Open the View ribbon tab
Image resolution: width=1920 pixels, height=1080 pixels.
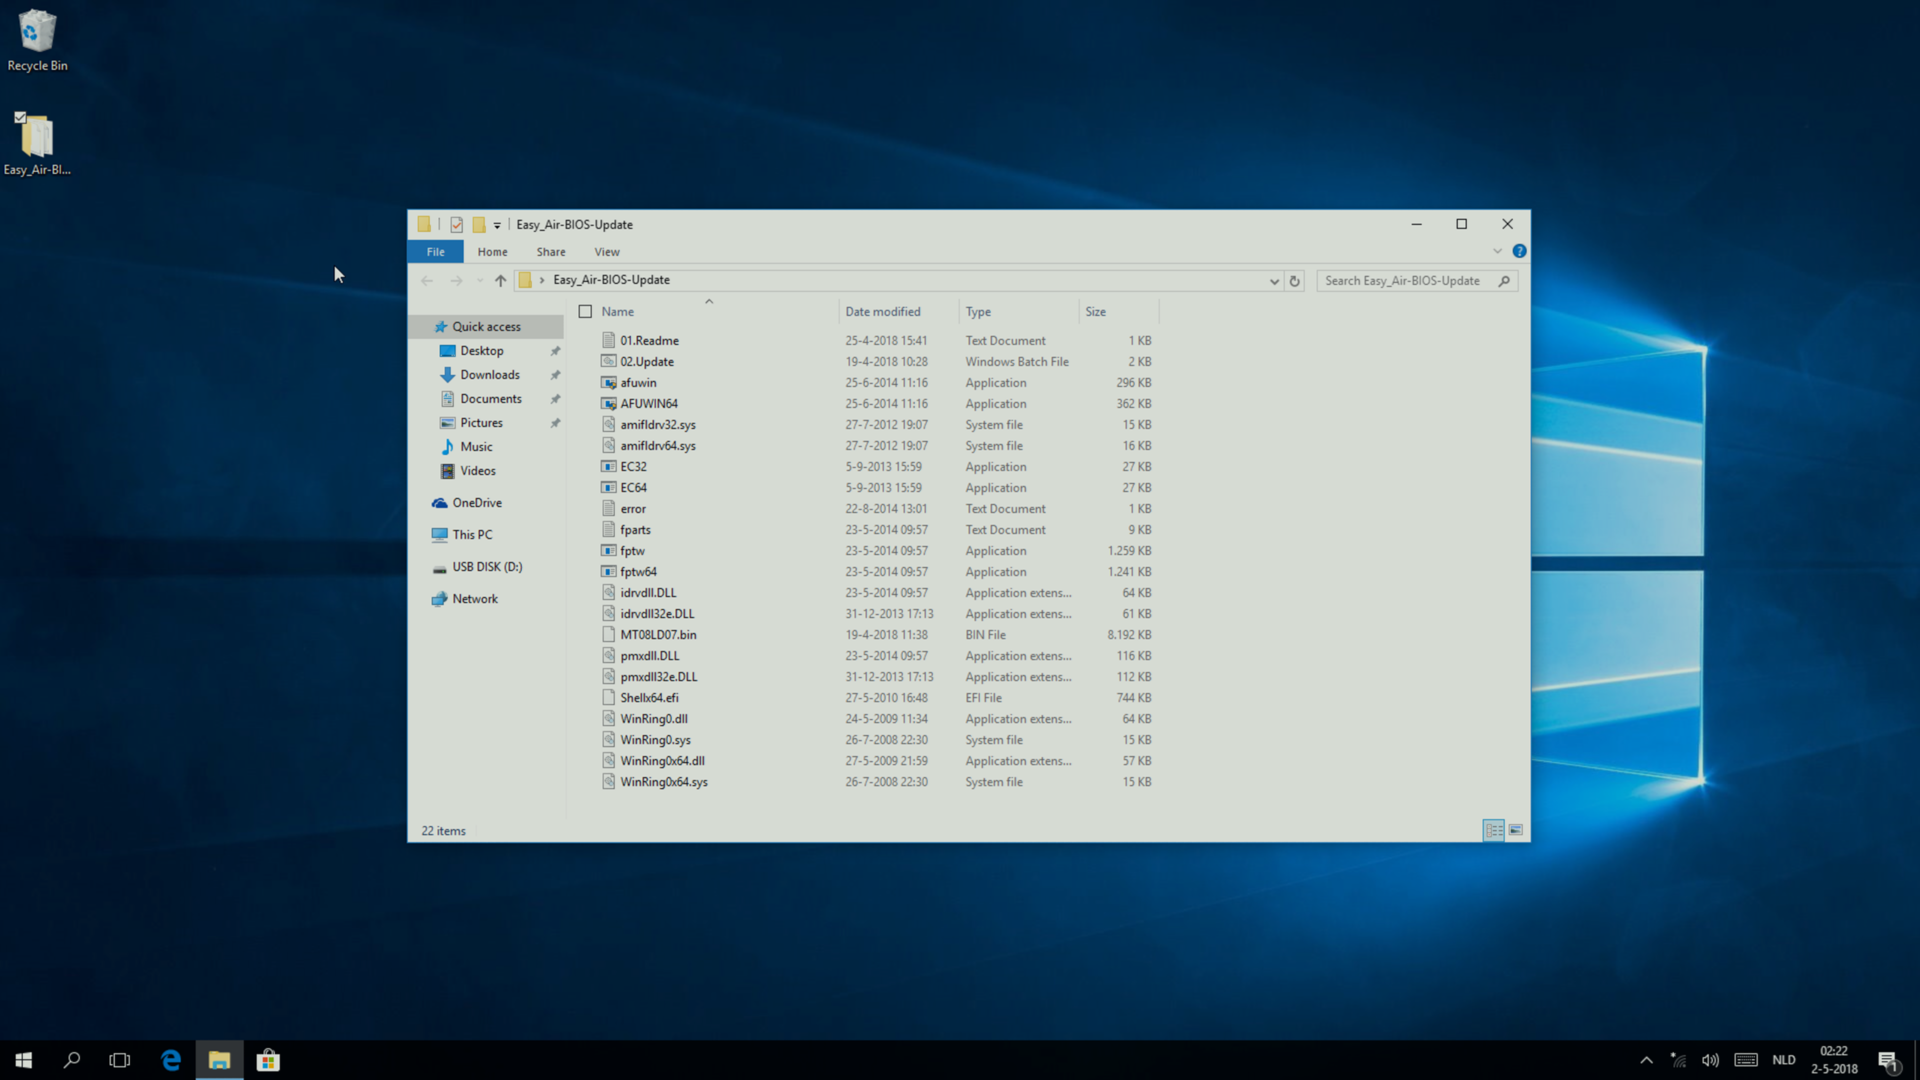tap(606, 252)
